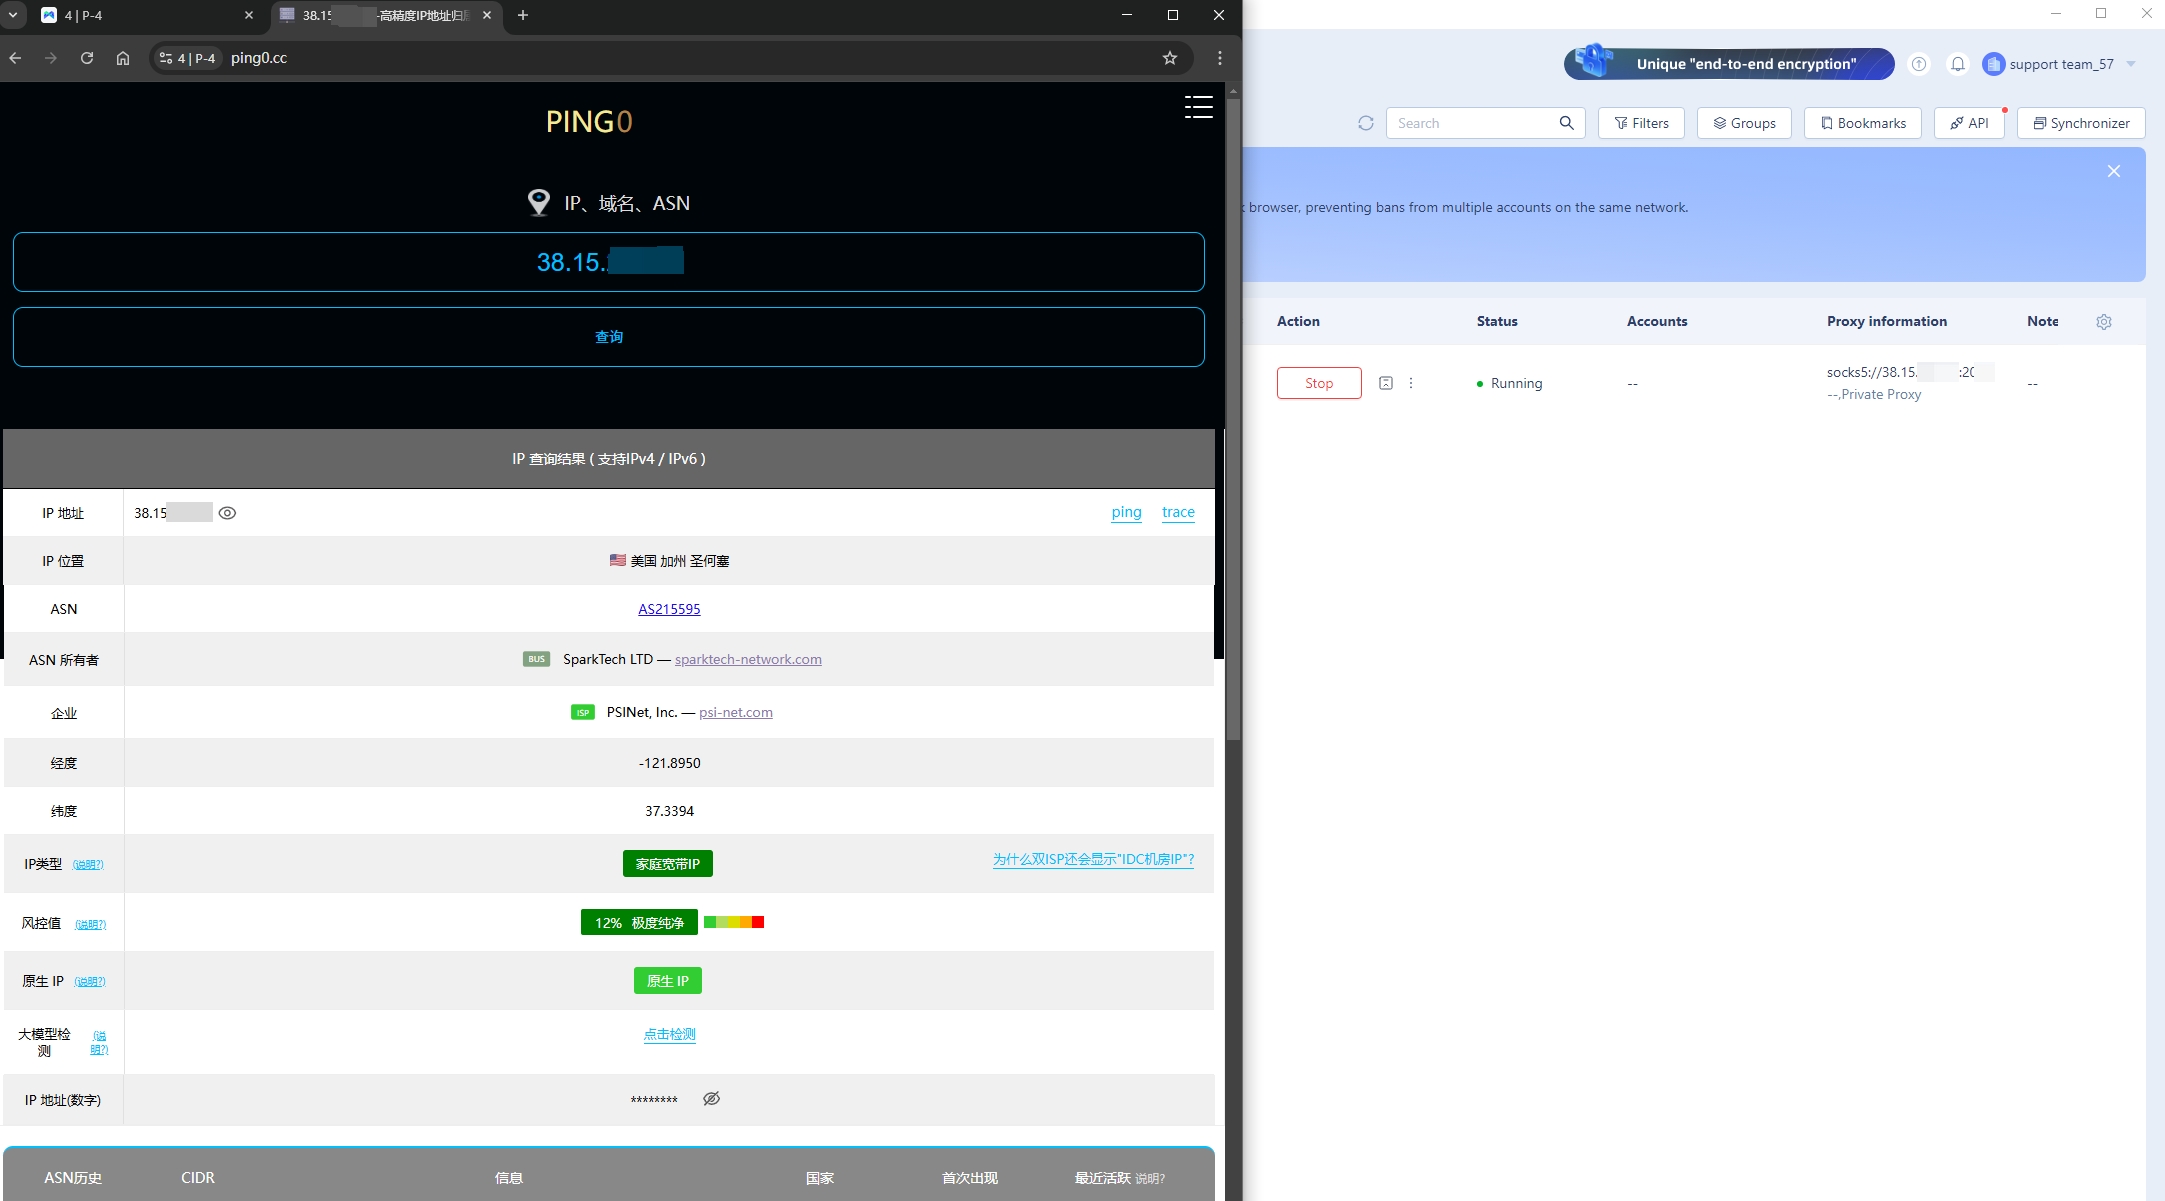This screenshot has width=2165, height=1201.
Task: Dismiss the blue banner with X
Action: pos(2113,171)
